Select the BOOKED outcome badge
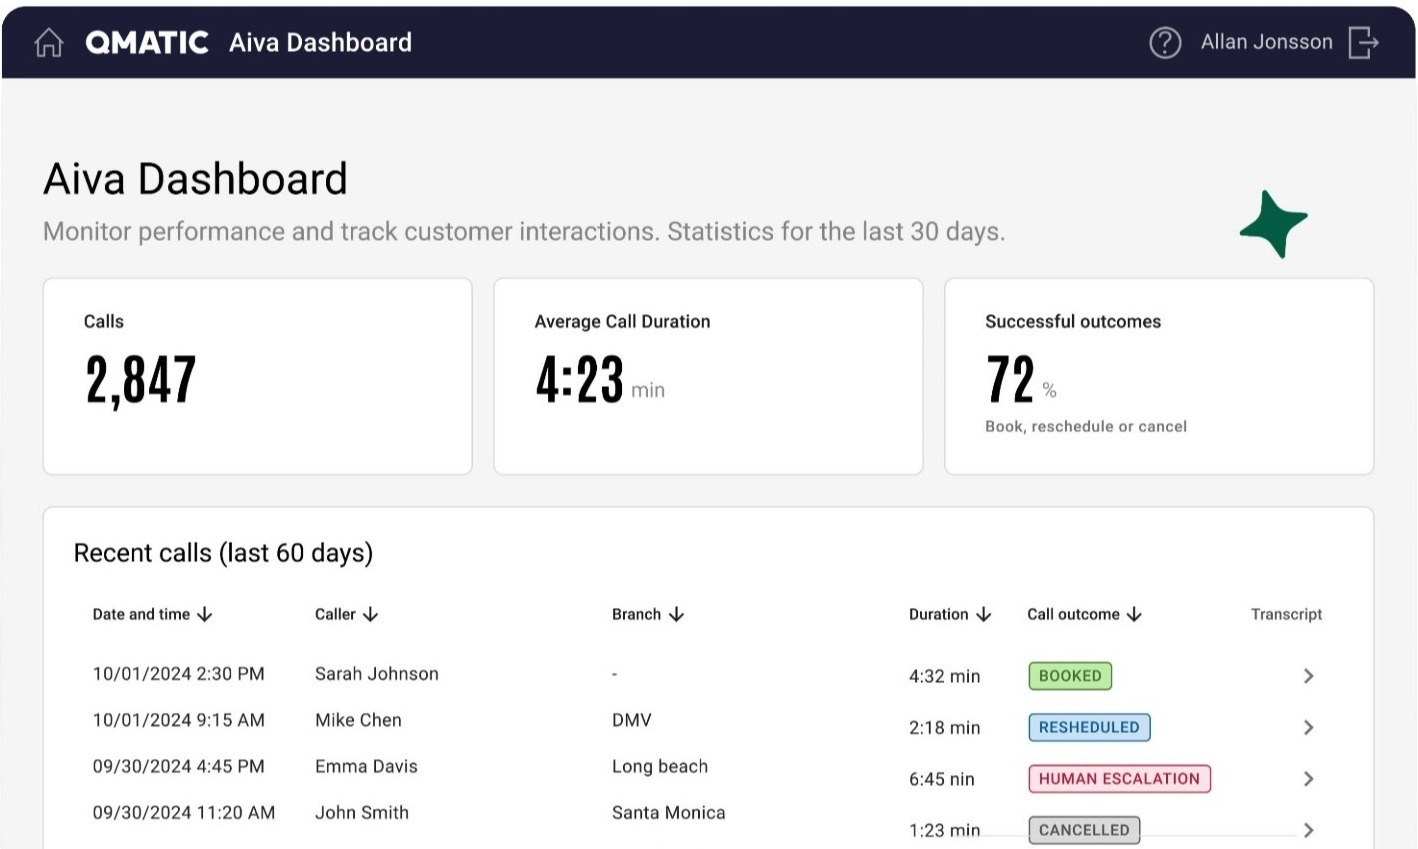Viewport: 1418px width, 849px height. 1069,676
